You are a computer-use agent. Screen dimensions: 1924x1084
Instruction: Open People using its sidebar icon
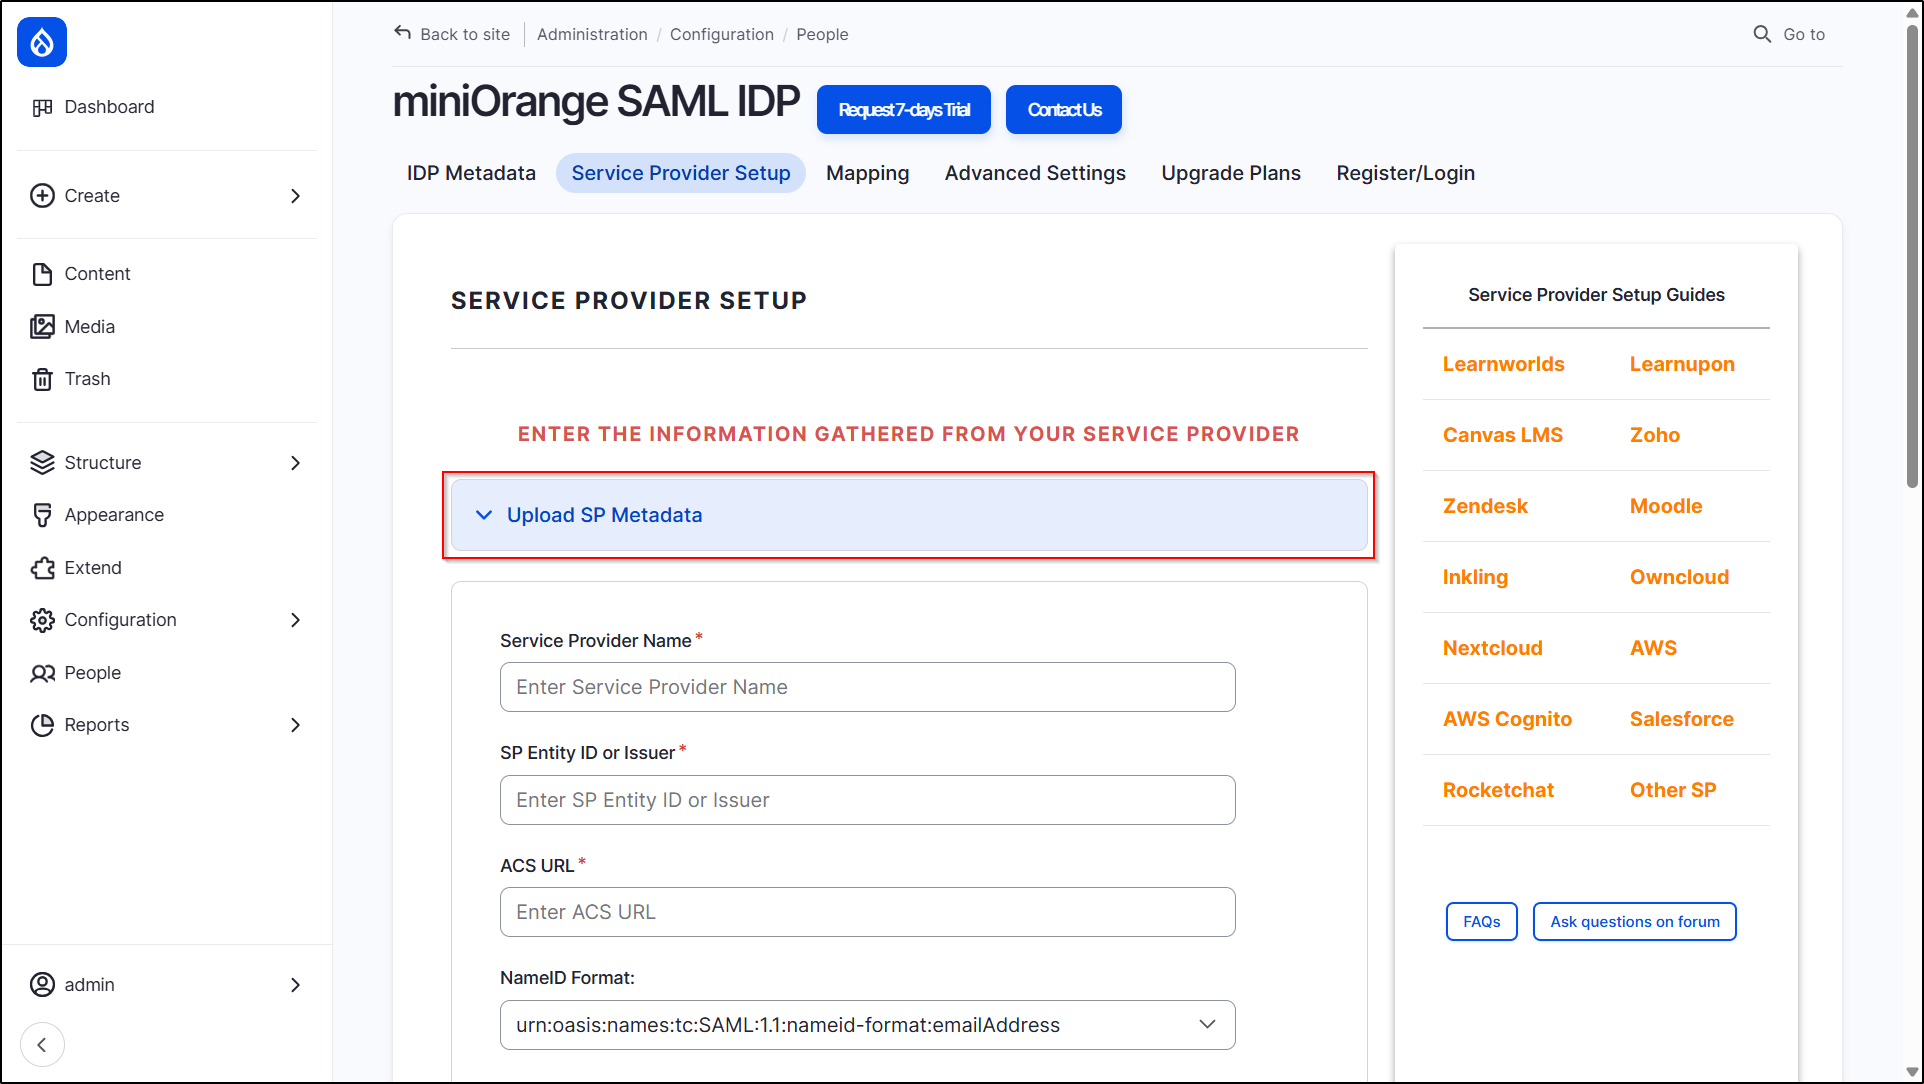point(42,672)
